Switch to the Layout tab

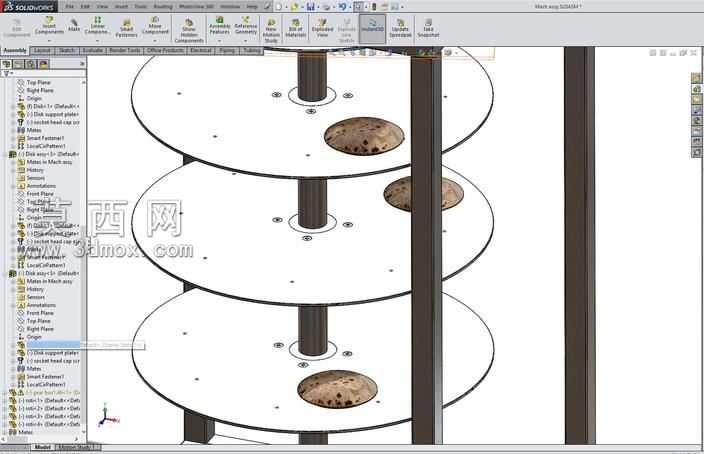coord(42,50)
